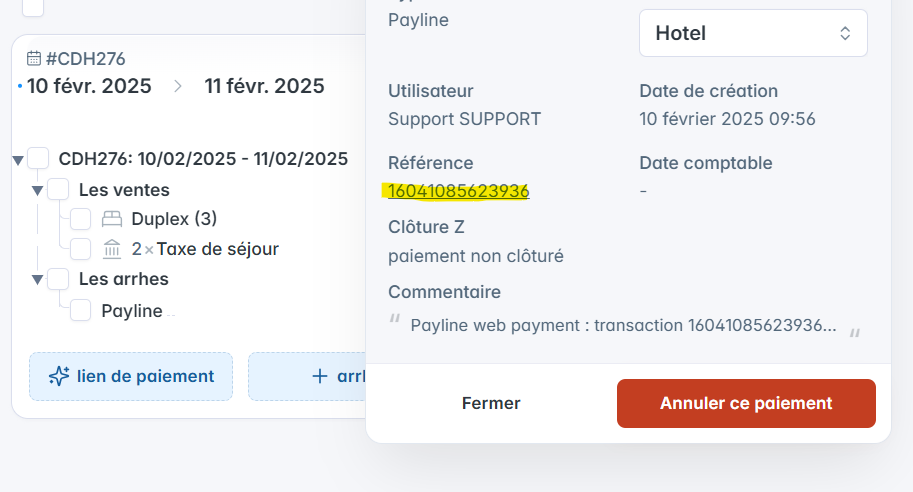Click the sparkle icon on lien de paiement
Image resolution: width=913 pixels, height=492 pixels.
(x=59, y=376)
